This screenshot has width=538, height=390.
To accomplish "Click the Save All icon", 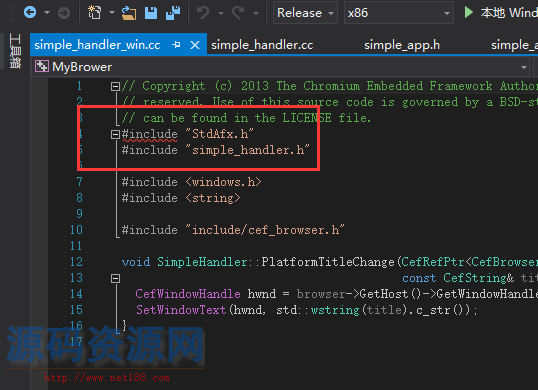I will [x=173, y=13].
